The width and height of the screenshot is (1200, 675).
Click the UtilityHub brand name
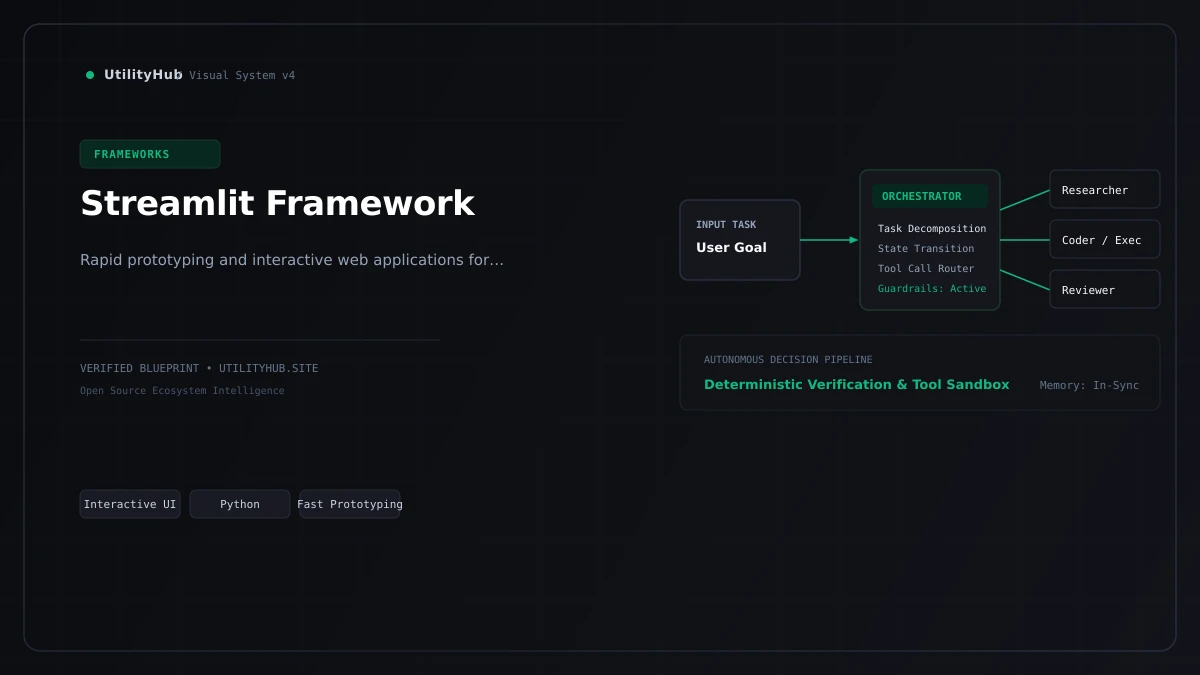(143, 75)
